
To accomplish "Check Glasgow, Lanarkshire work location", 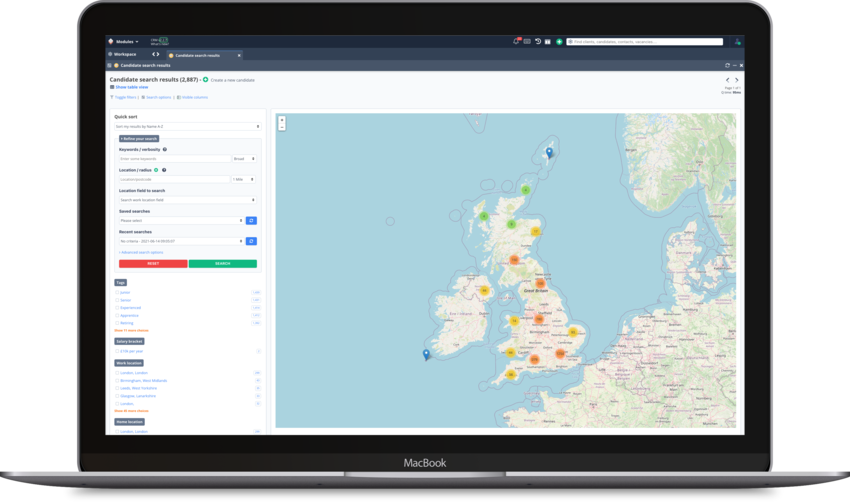I will coord(117,396).
